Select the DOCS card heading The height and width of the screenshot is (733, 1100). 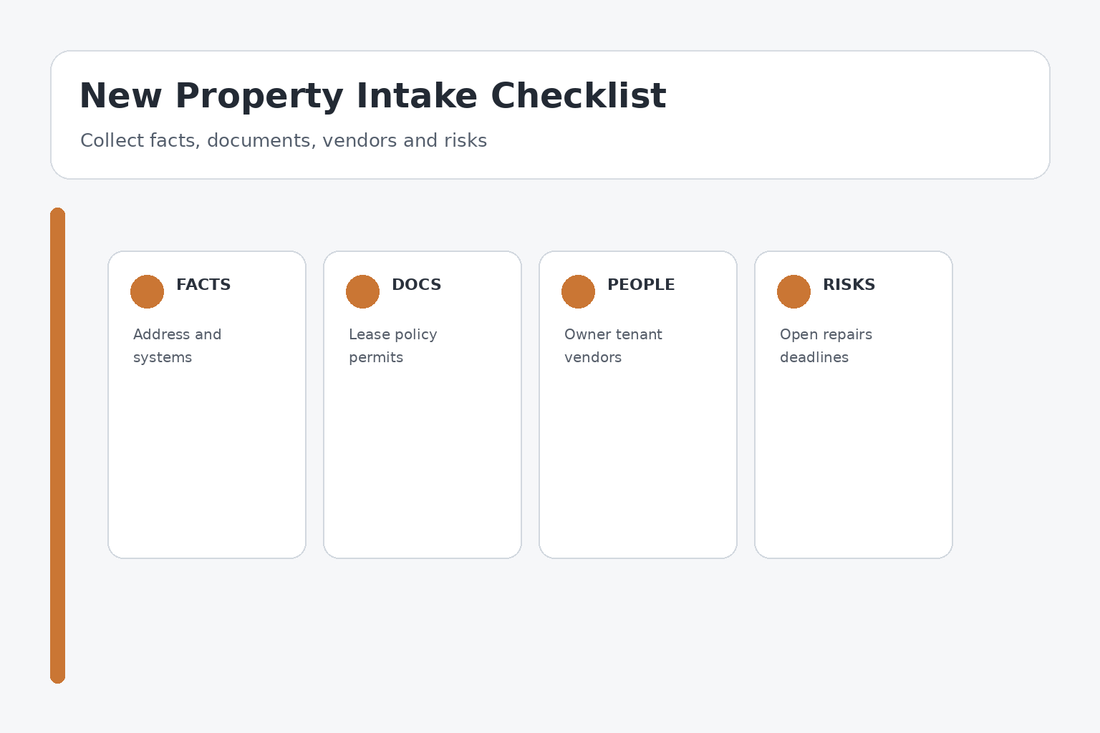(x=417, y=285)
